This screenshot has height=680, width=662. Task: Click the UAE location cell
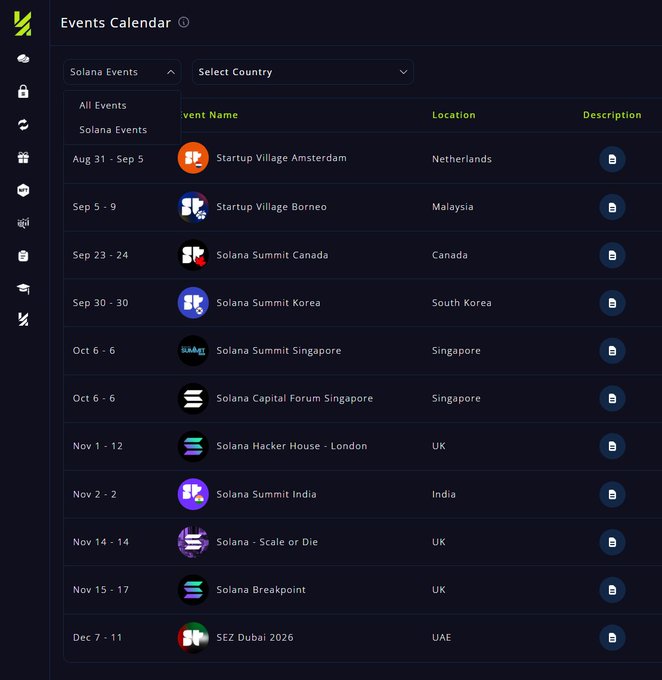point(442,638)
